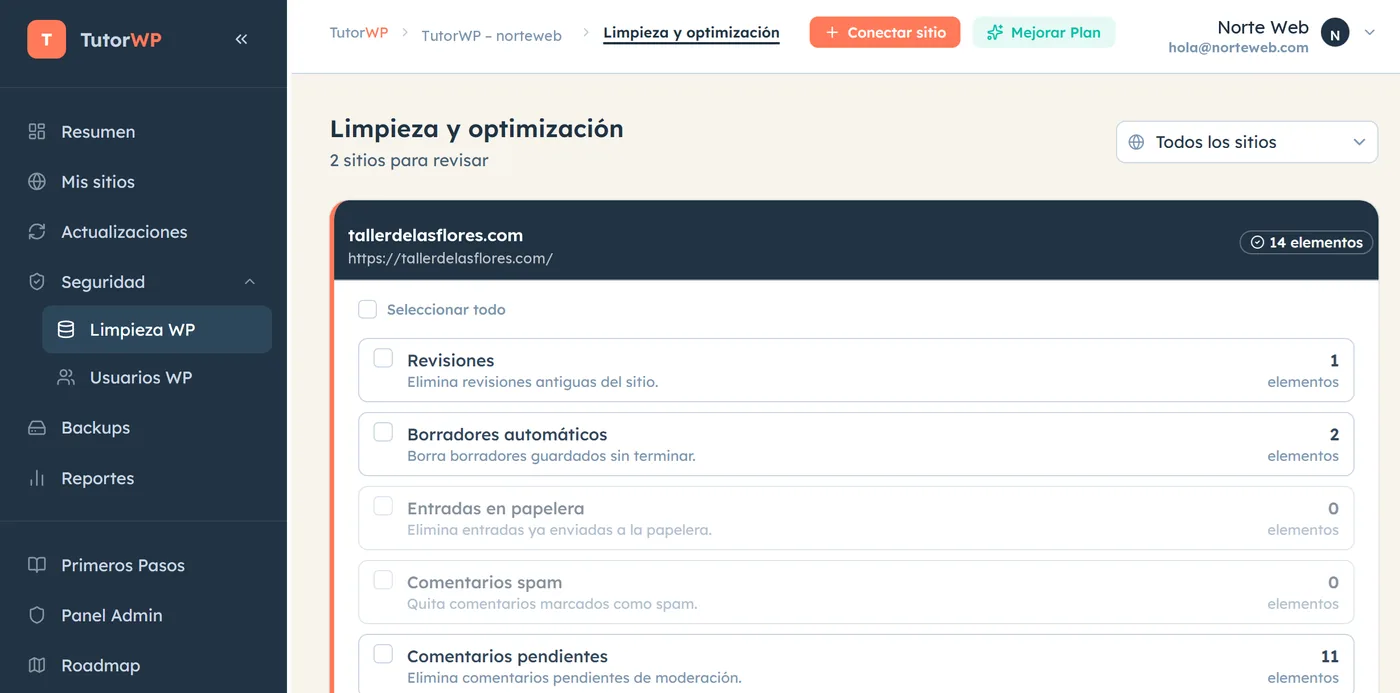Click the Usuarios WP people icon
The width and height of the screenshot is (1400, 693).
pos(66,377)
